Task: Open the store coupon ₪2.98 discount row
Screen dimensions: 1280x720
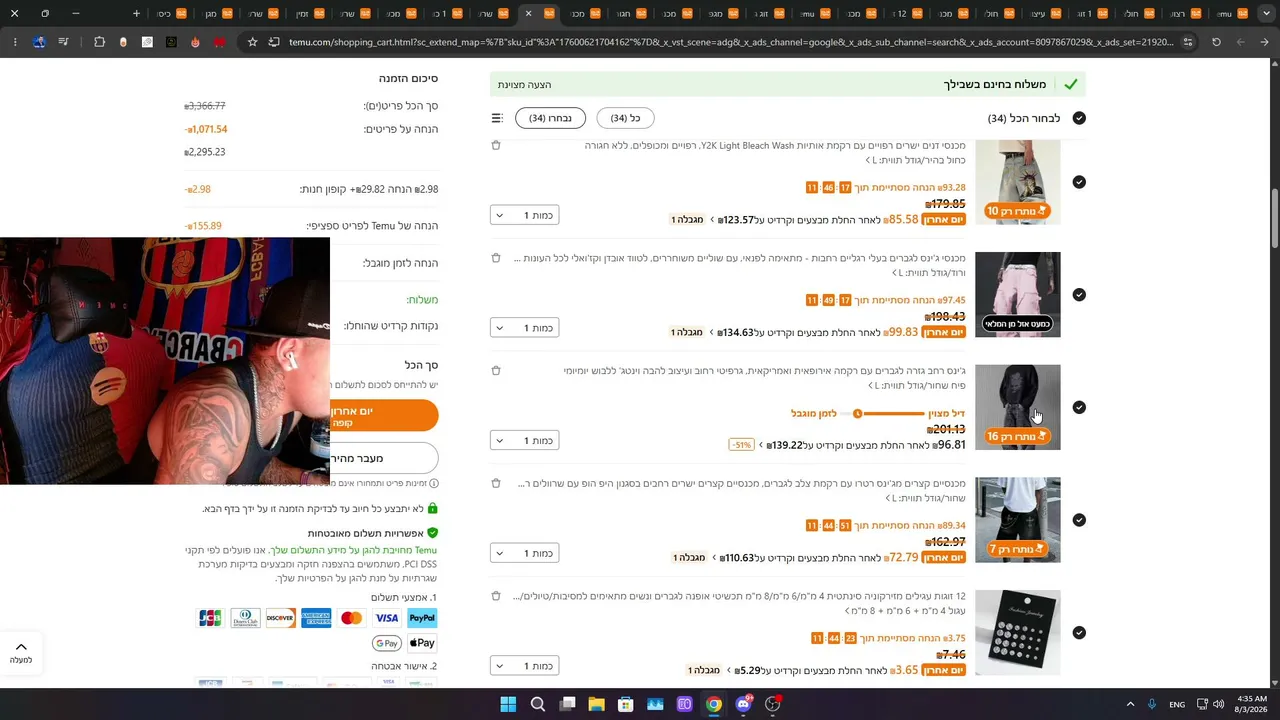Action: click(x=311, y=189)
